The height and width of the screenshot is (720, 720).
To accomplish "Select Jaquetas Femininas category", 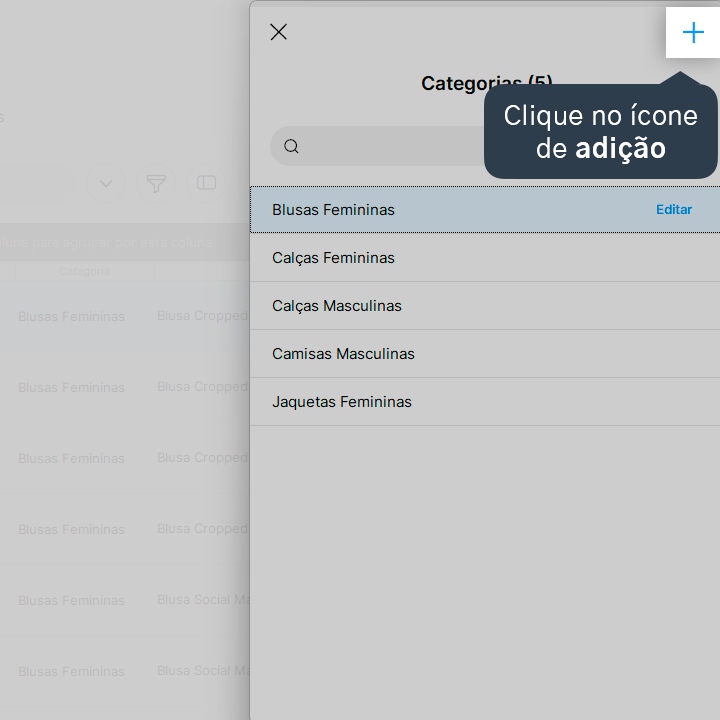I will click(x=485, y=402).
